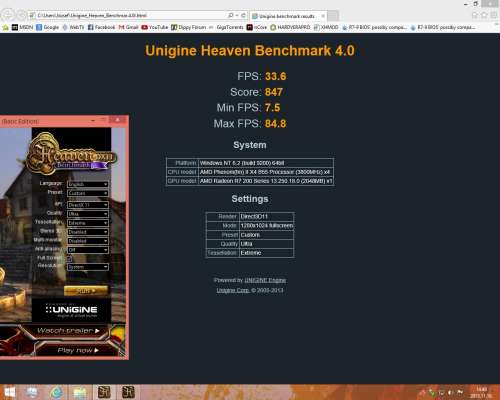
Task: Close the Unigine benchmark results tab
Action: [323, 16]
